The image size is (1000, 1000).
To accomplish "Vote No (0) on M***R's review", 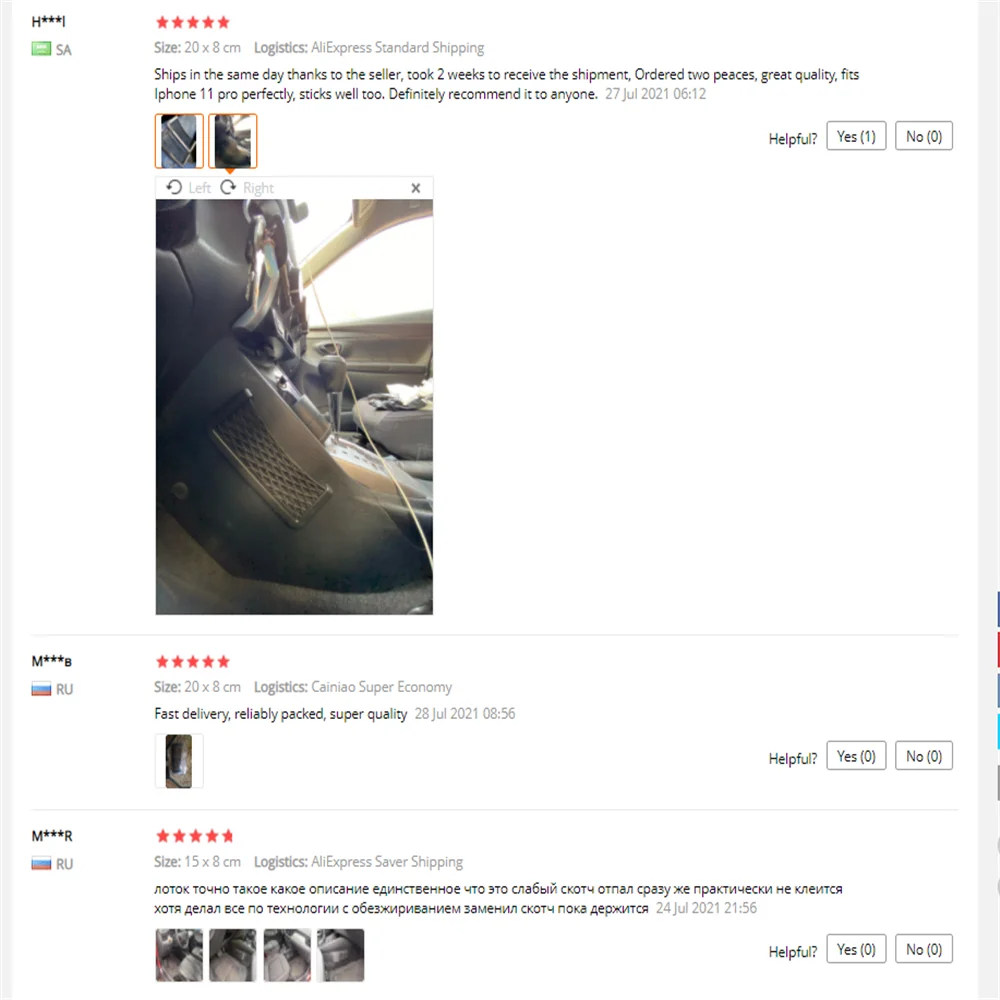I will 923,949.
